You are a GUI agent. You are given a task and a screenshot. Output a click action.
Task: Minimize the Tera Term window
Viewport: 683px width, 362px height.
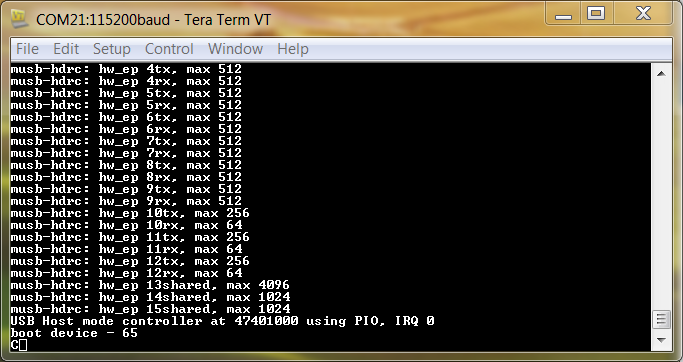pos(563,15)
